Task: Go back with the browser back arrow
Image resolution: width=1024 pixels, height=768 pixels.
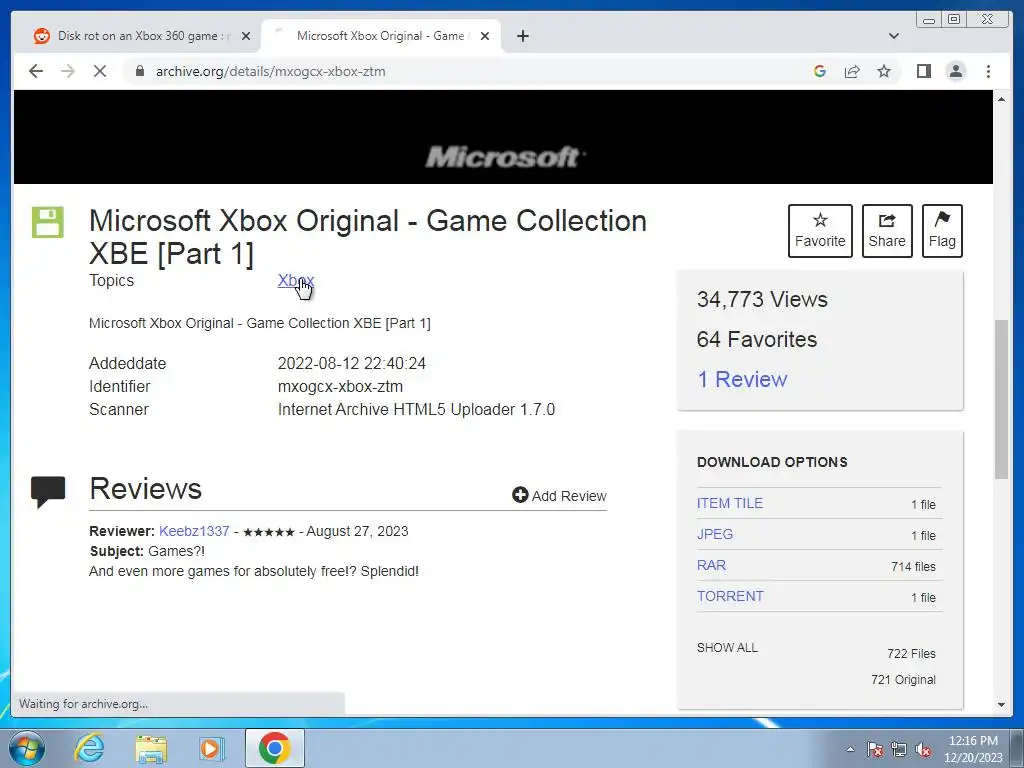Action: (36, 71)
